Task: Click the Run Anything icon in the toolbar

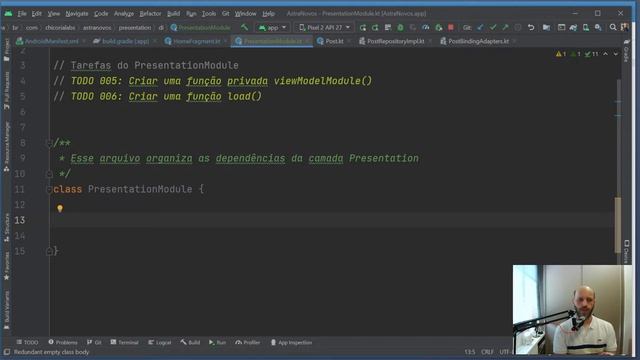Action: pyautogui.click(x=562, y=27)
